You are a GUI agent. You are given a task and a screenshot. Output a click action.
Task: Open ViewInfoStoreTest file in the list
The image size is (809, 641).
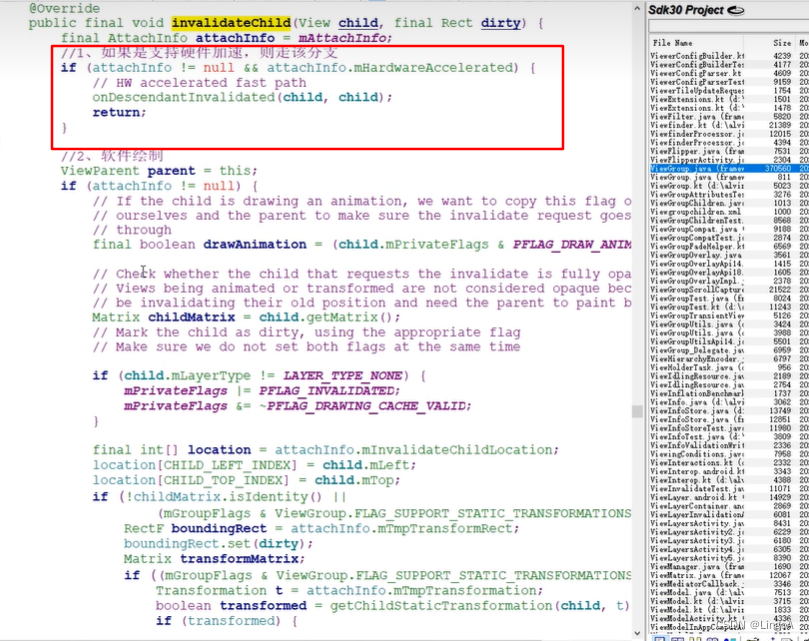[x=729, y=428]
